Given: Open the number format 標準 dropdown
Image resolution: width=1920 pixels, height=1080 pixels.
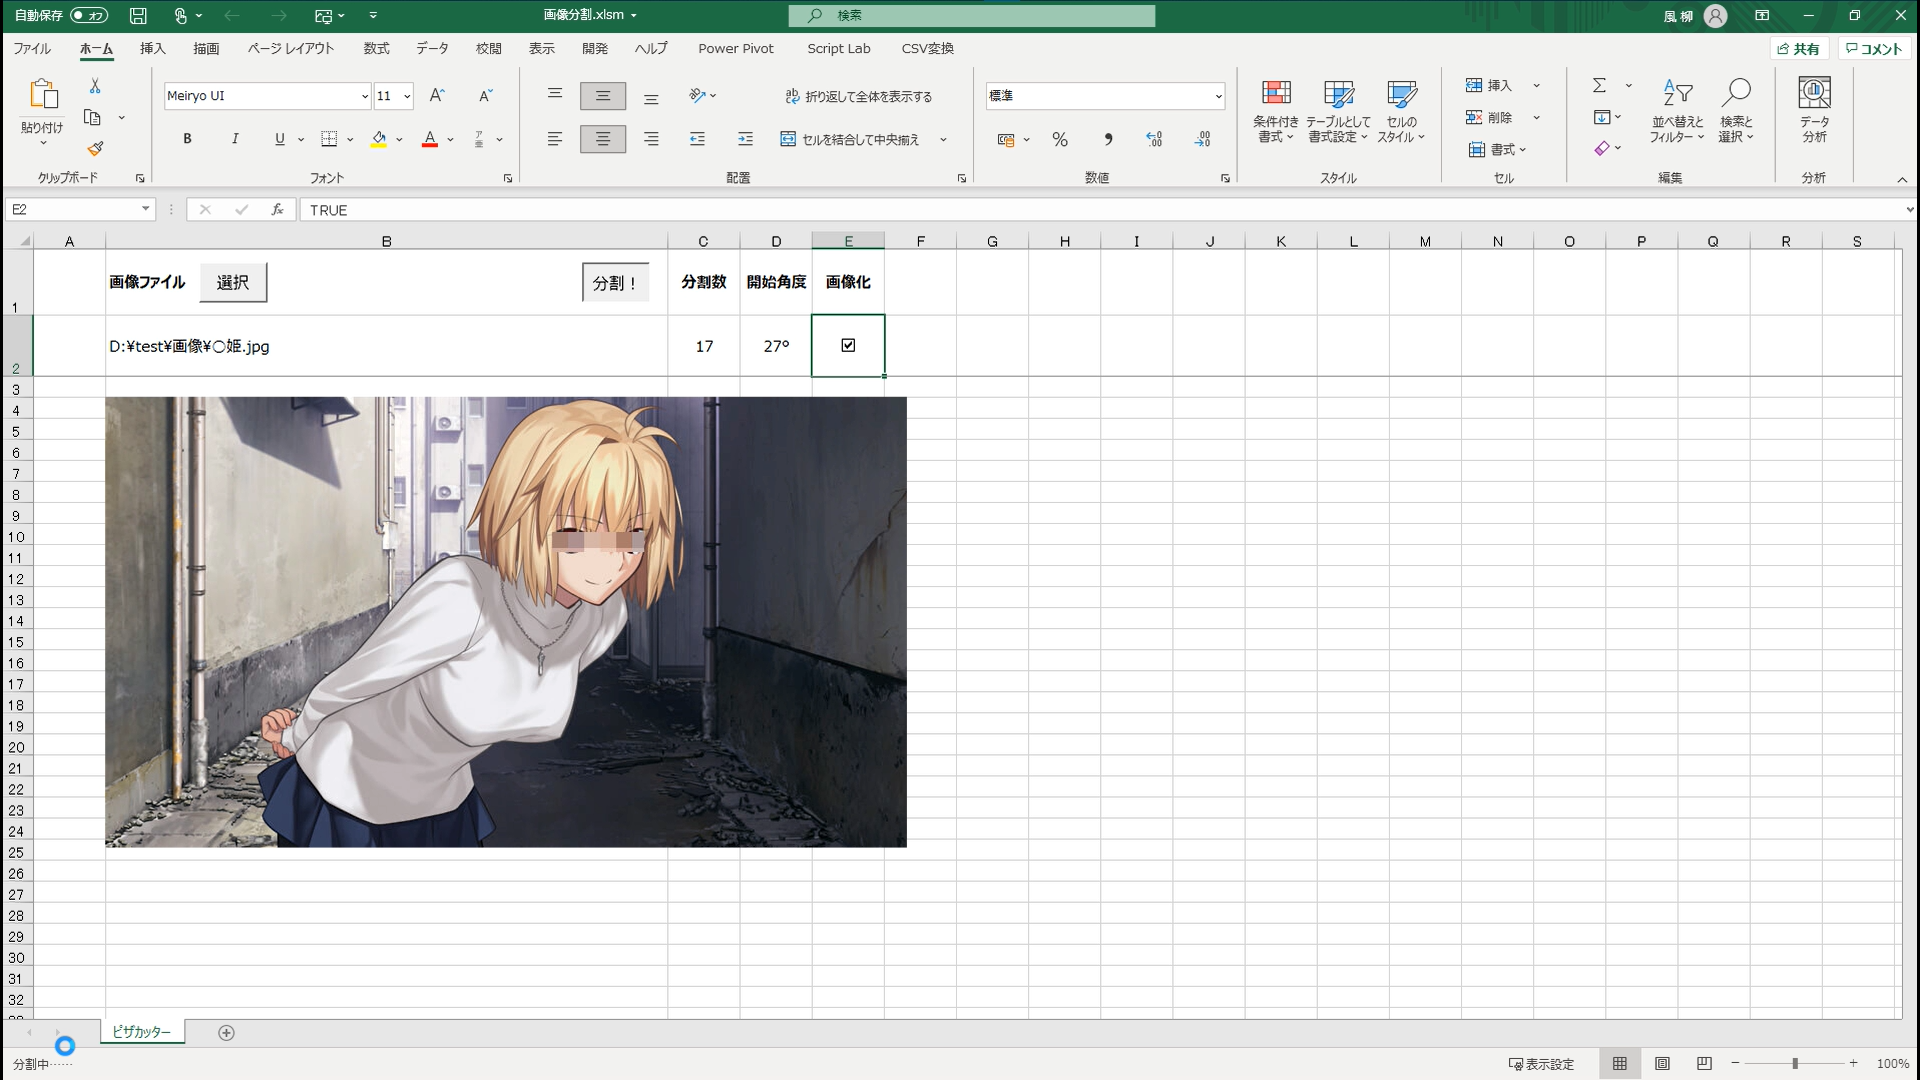Looking at the screenshot, I should point(1218,96).
